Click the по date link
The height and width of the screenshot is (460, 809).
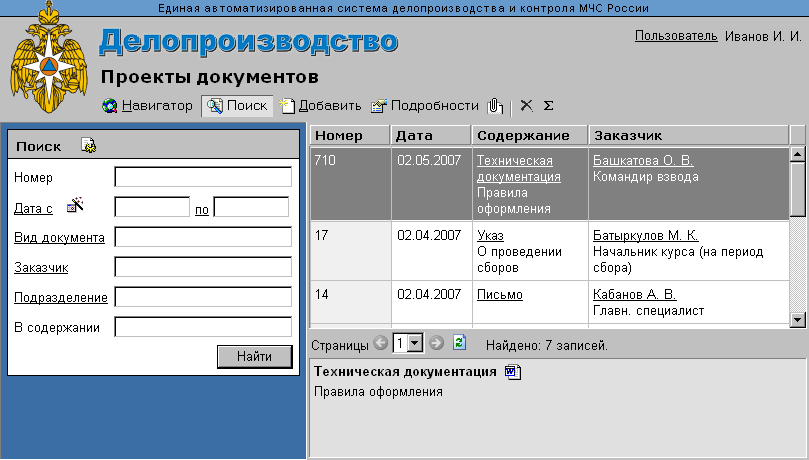pyautogui.click(x=202, y=210)
